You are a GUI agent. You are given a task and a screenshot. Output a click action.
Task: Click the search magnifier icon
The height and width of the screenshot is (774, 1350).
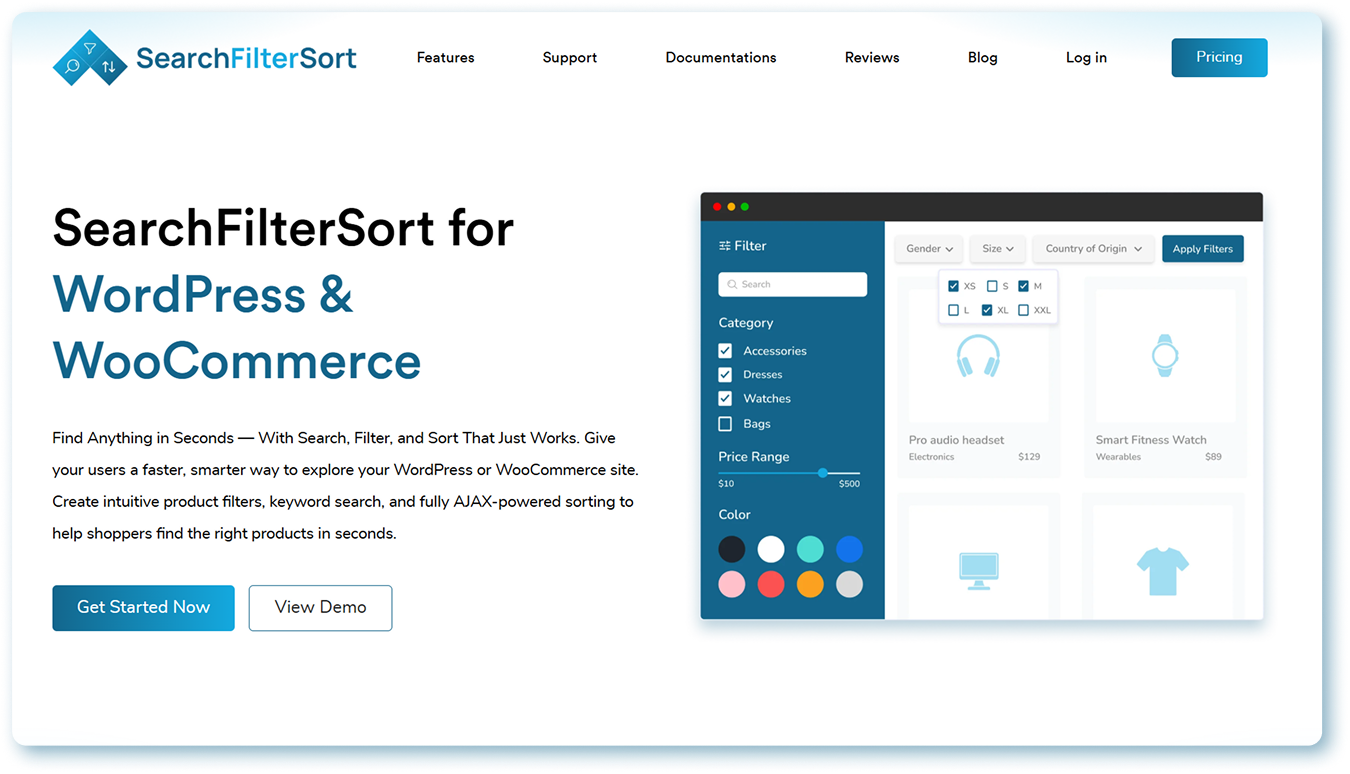pyautogui.click(x=733, y=284)
